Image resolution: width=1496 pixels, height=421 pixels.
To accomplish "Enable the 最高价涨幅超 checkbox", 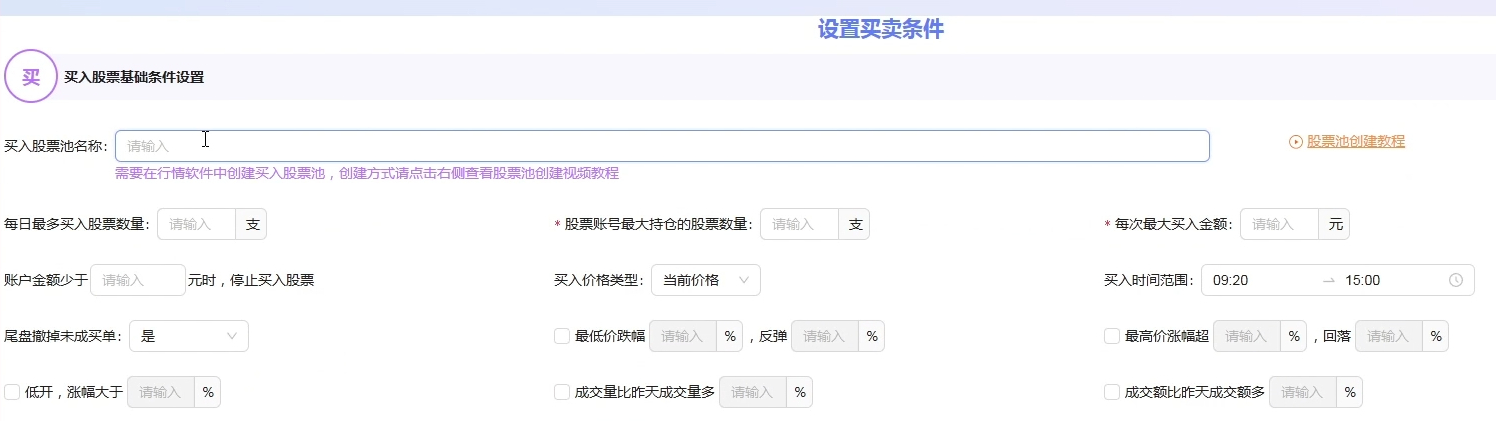I will click(x=1112, y=336).
